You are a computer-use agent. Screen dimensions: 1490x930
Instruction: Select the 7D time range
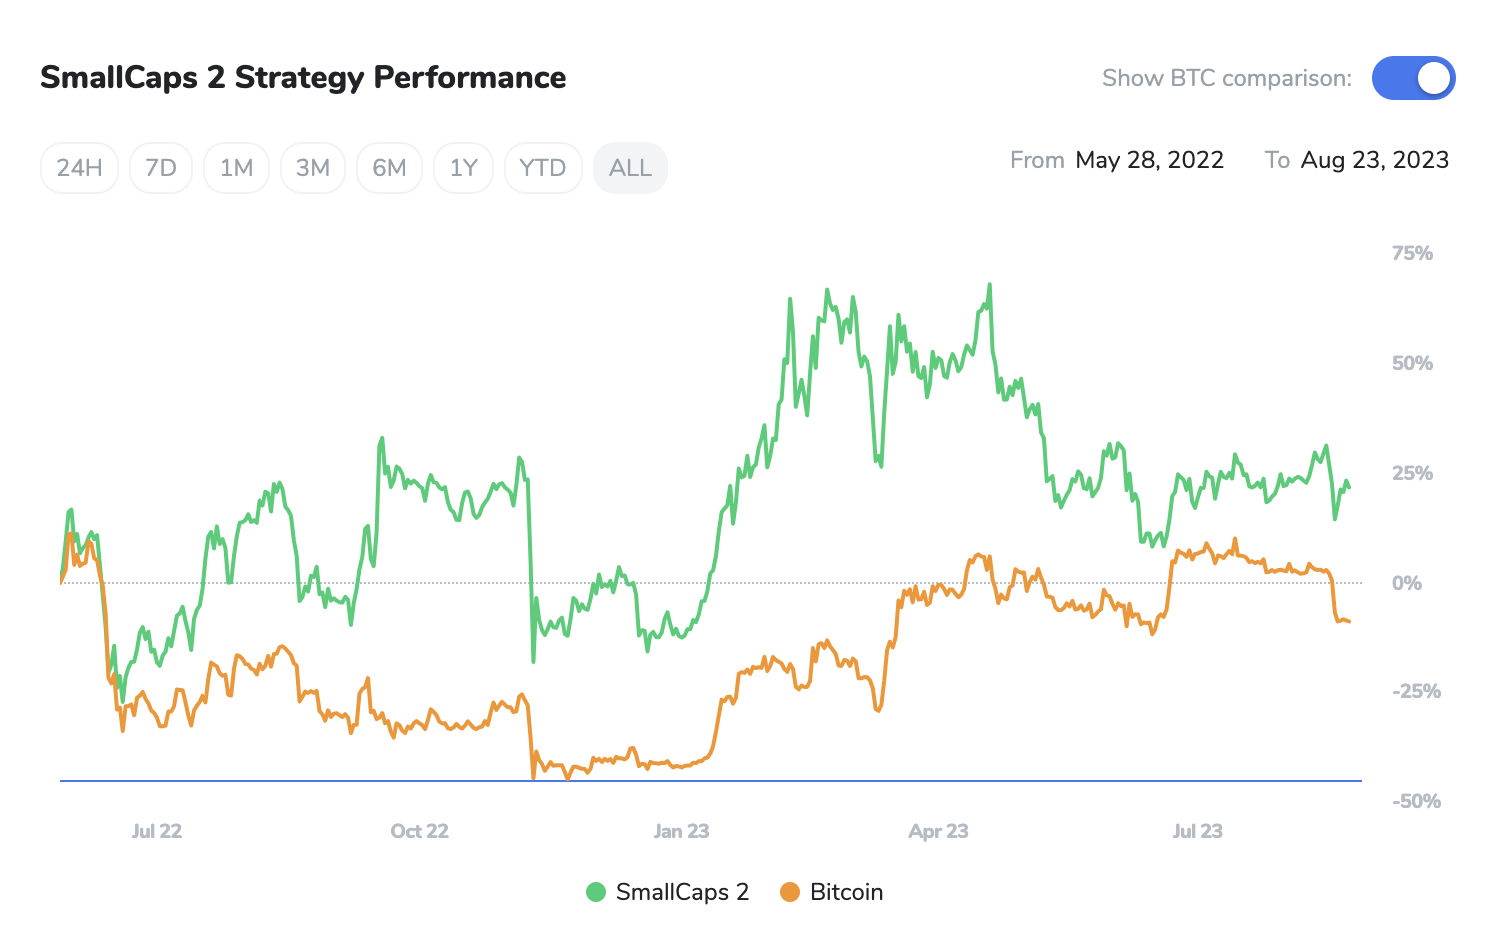(161, 168)
